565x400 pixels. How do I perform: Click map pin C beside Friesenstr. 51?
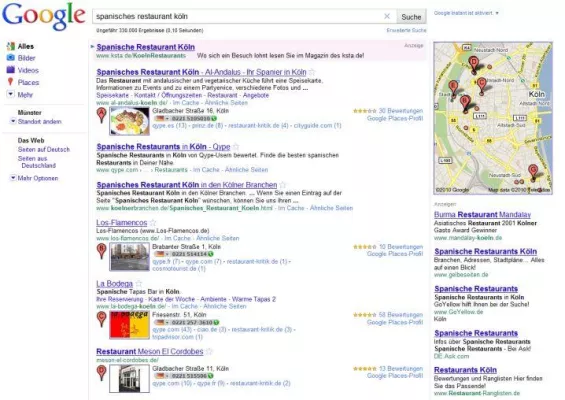(x=102, y=319)
